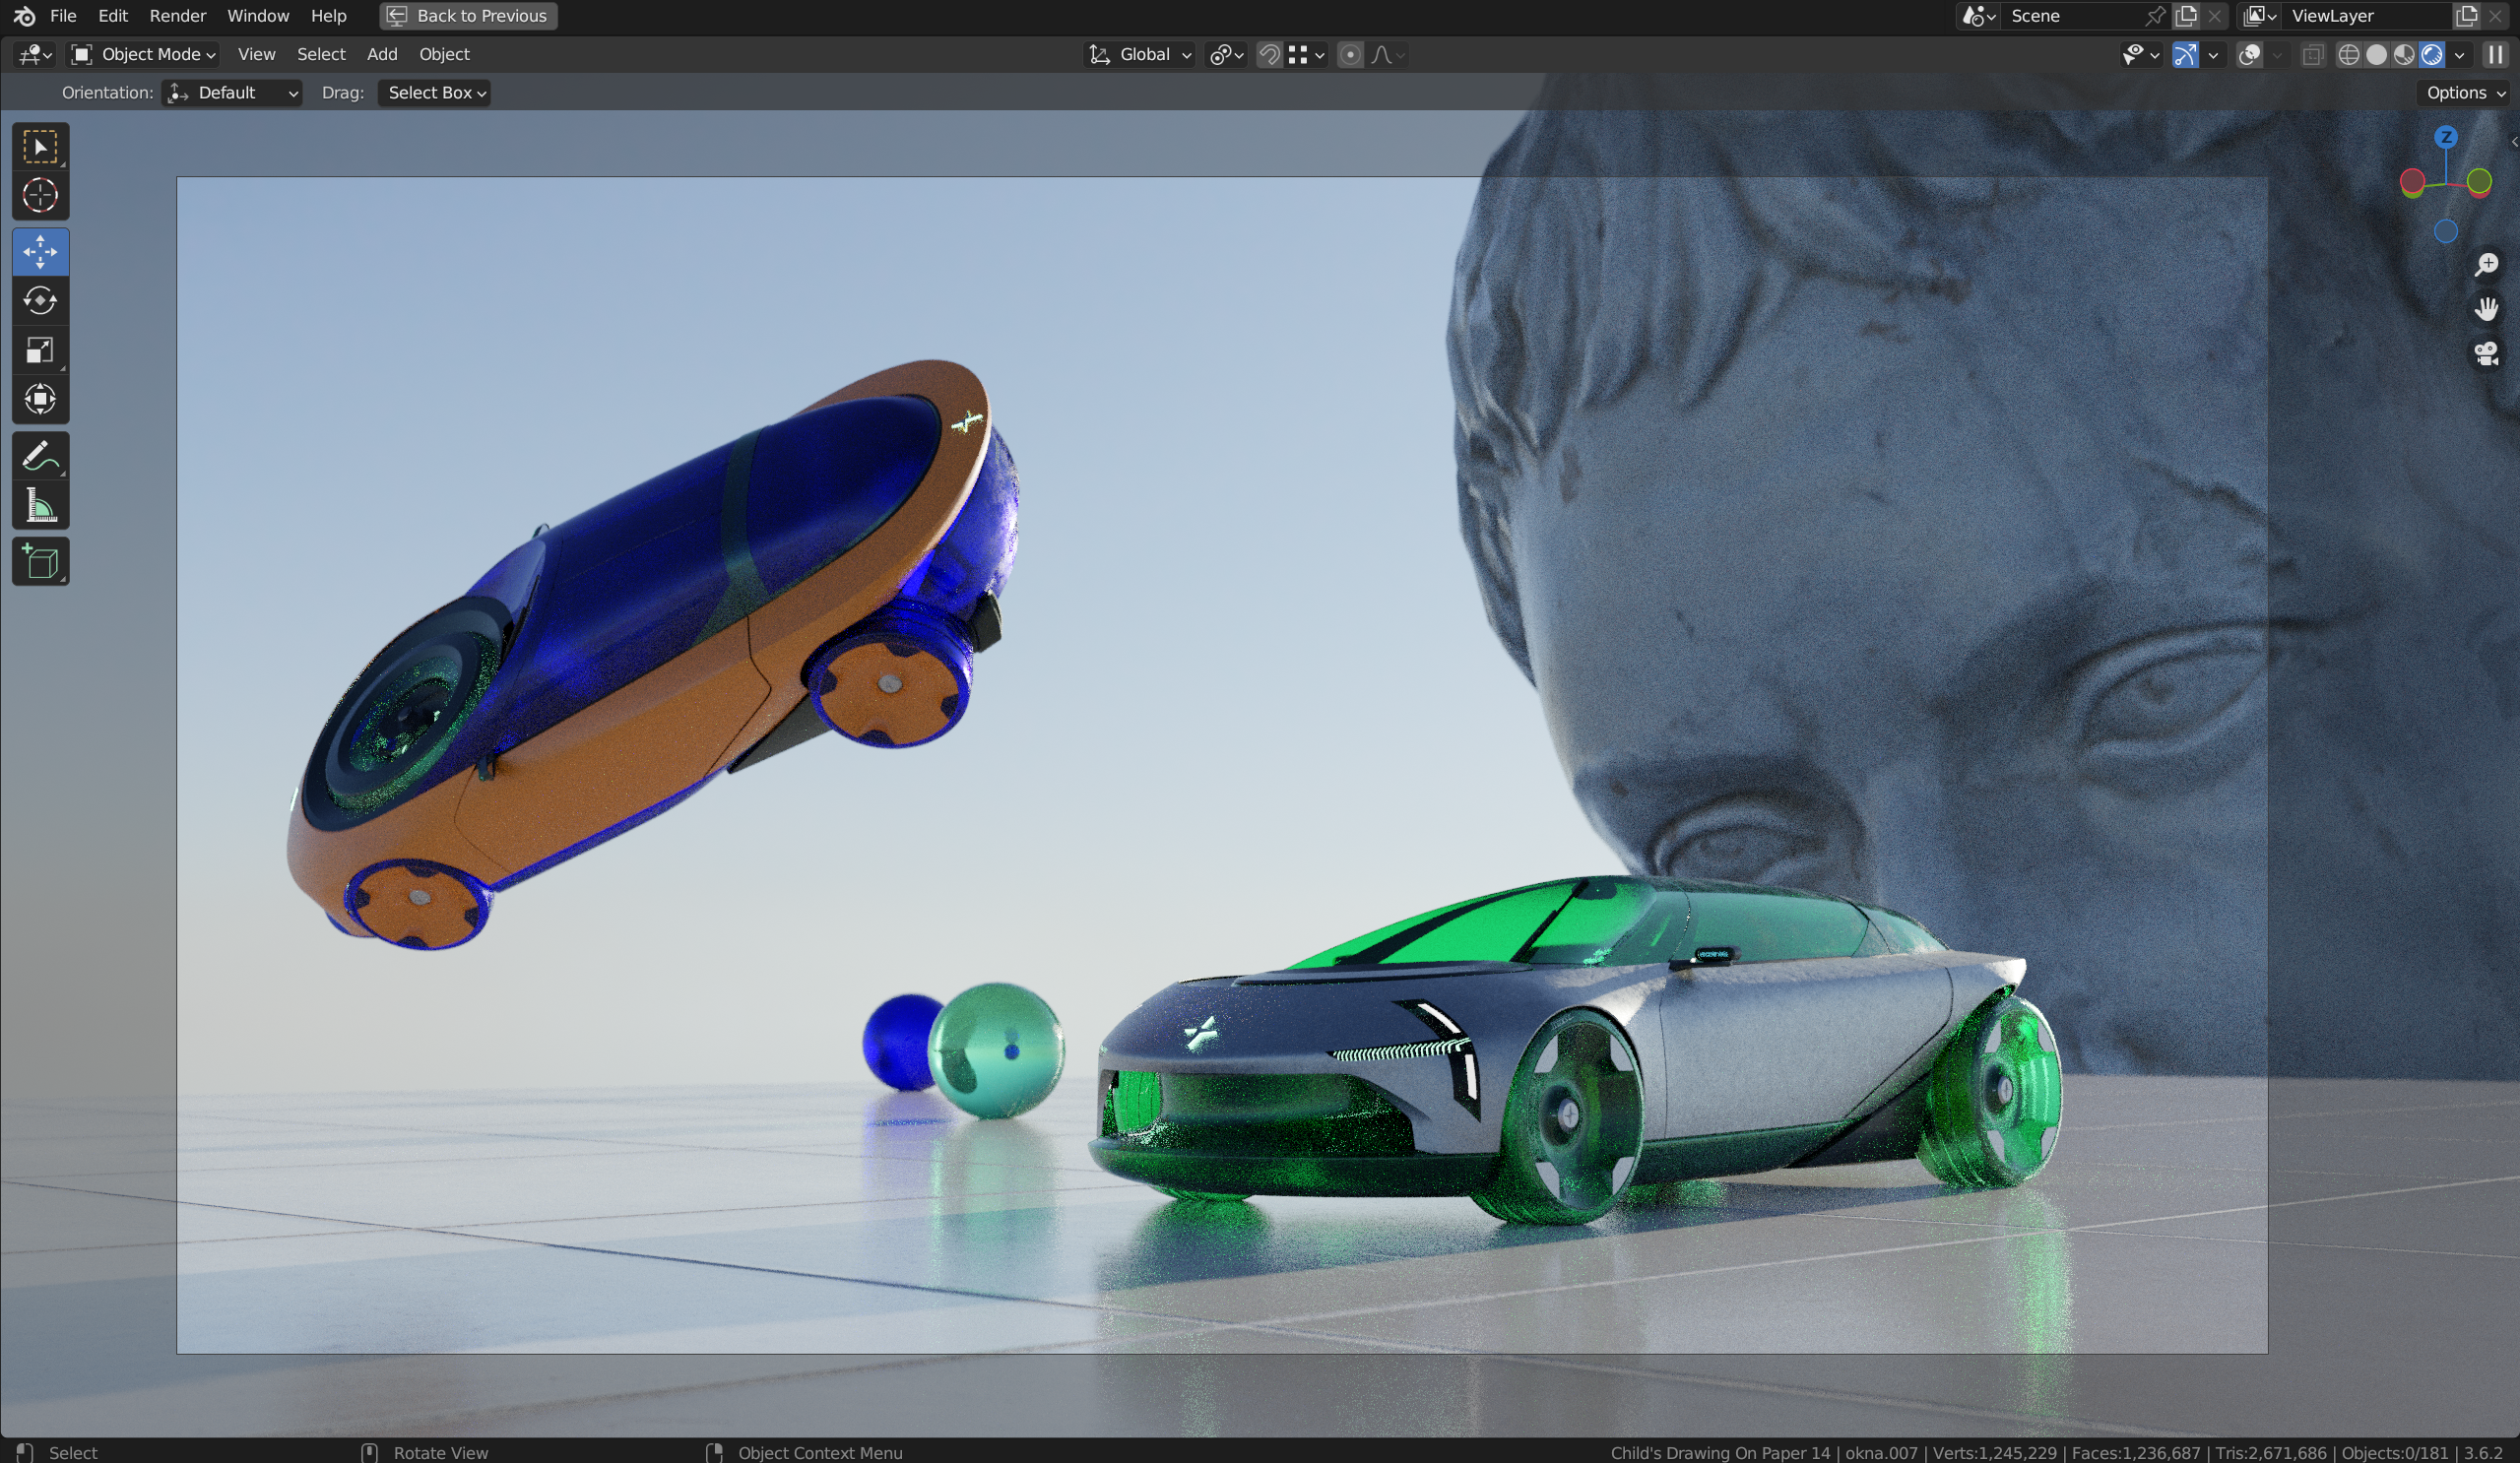Click the camera view icon

tap(2487, 353)
